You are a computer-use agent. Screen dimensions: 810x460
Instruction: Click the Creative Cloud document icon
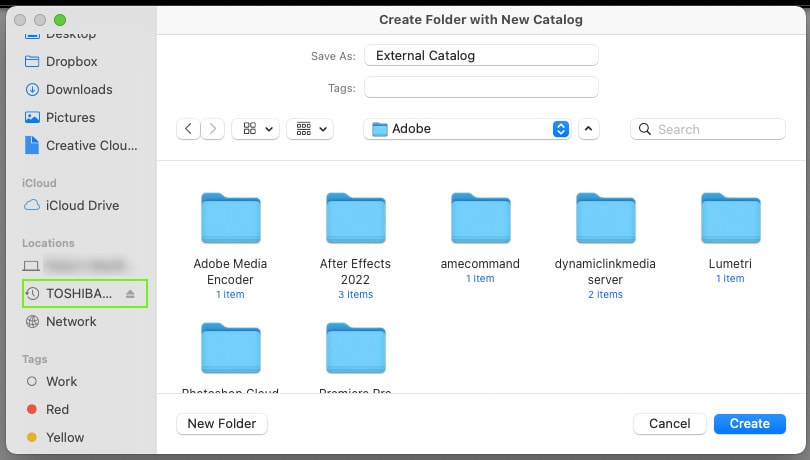click(32, 145)
